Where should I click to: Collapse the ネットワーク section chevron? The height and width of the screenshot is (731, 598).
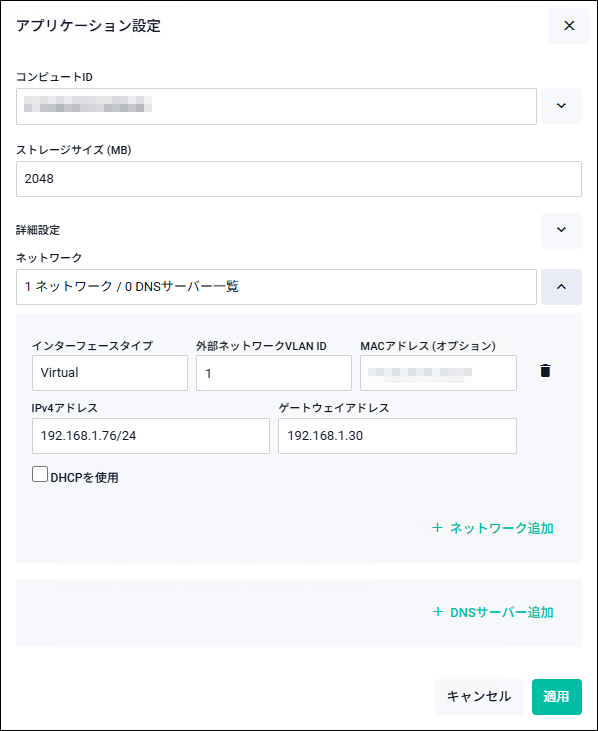(561, 287)
